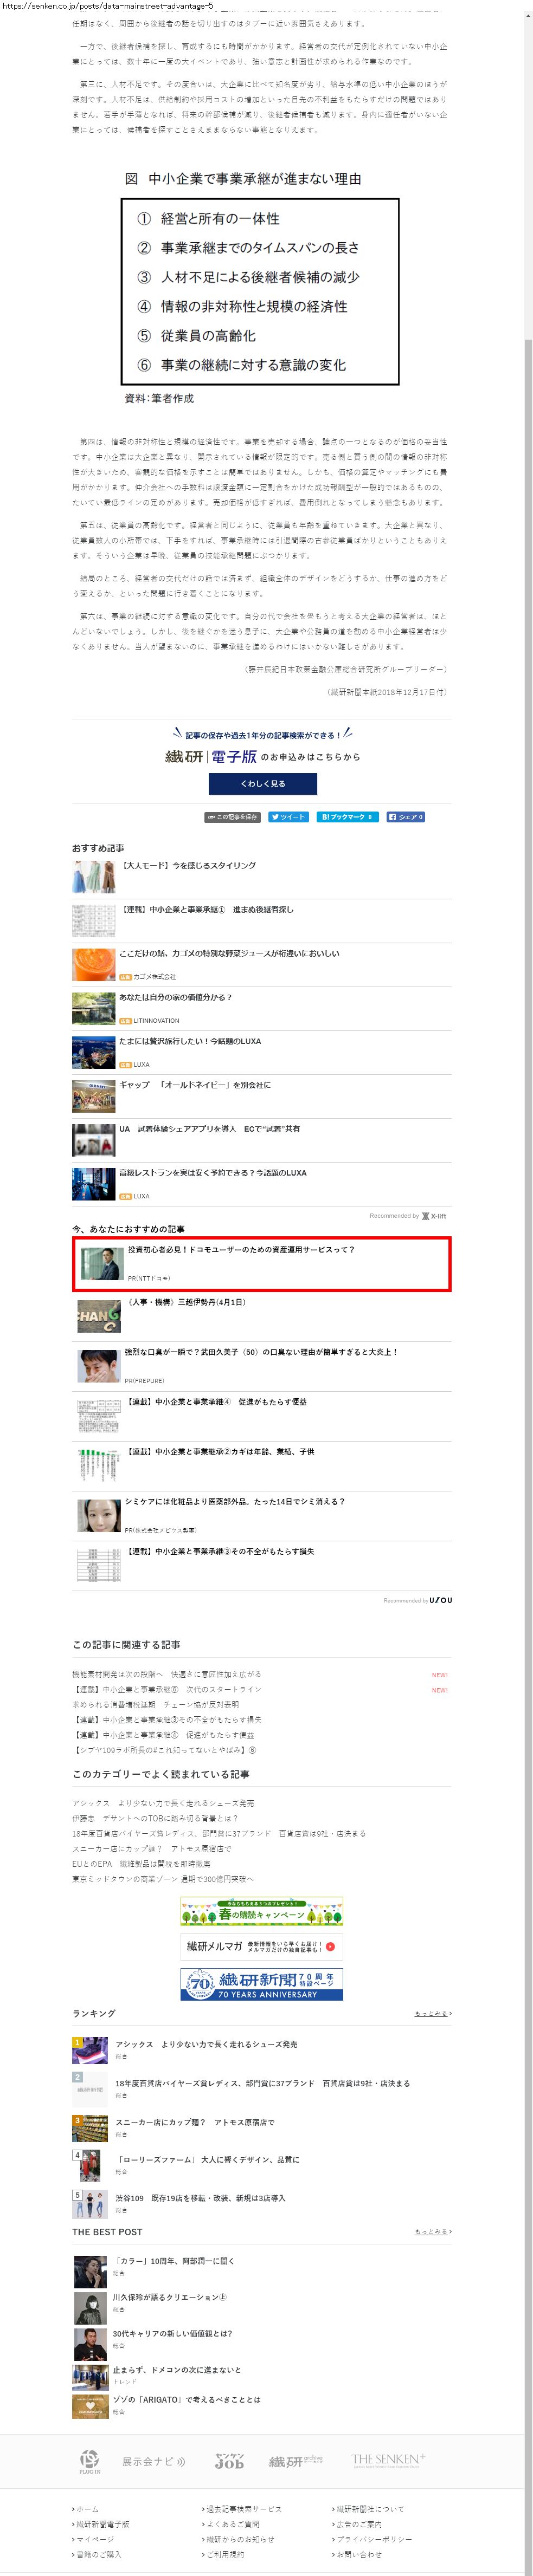
Task: Click もっとみる beside ランキング heading
Action: 433,2014
